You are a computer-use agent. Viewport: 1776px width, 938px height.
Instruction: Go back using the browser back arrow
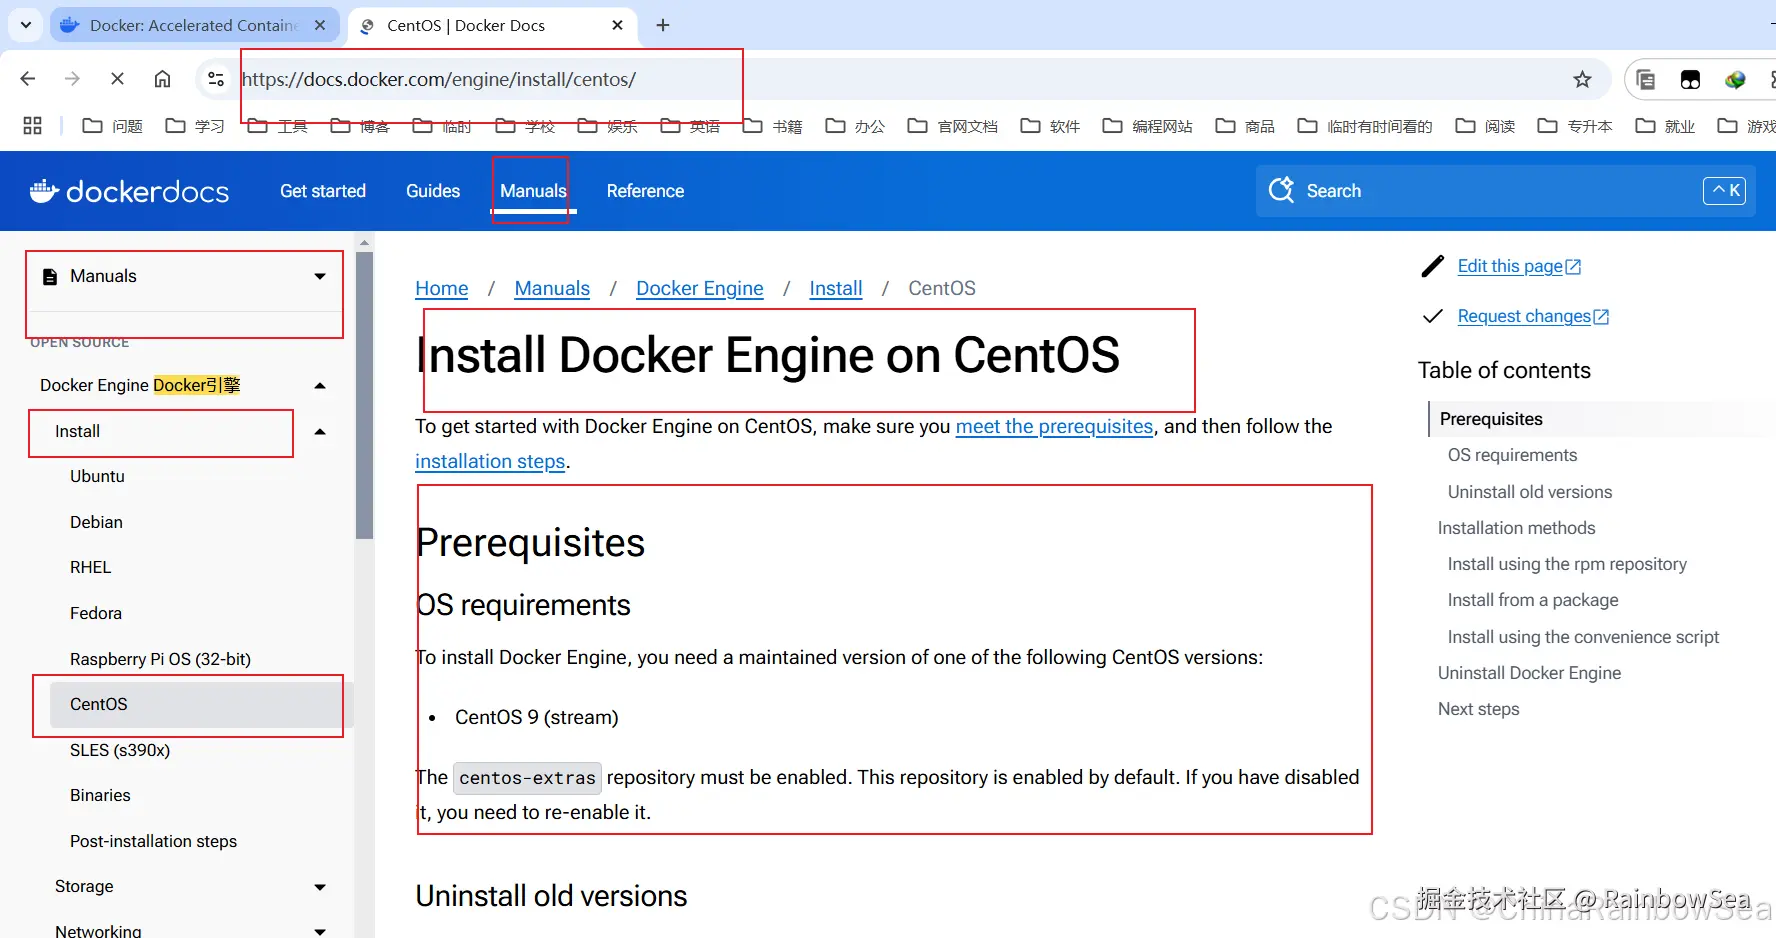pyautogui.click(x=28, y=79)
